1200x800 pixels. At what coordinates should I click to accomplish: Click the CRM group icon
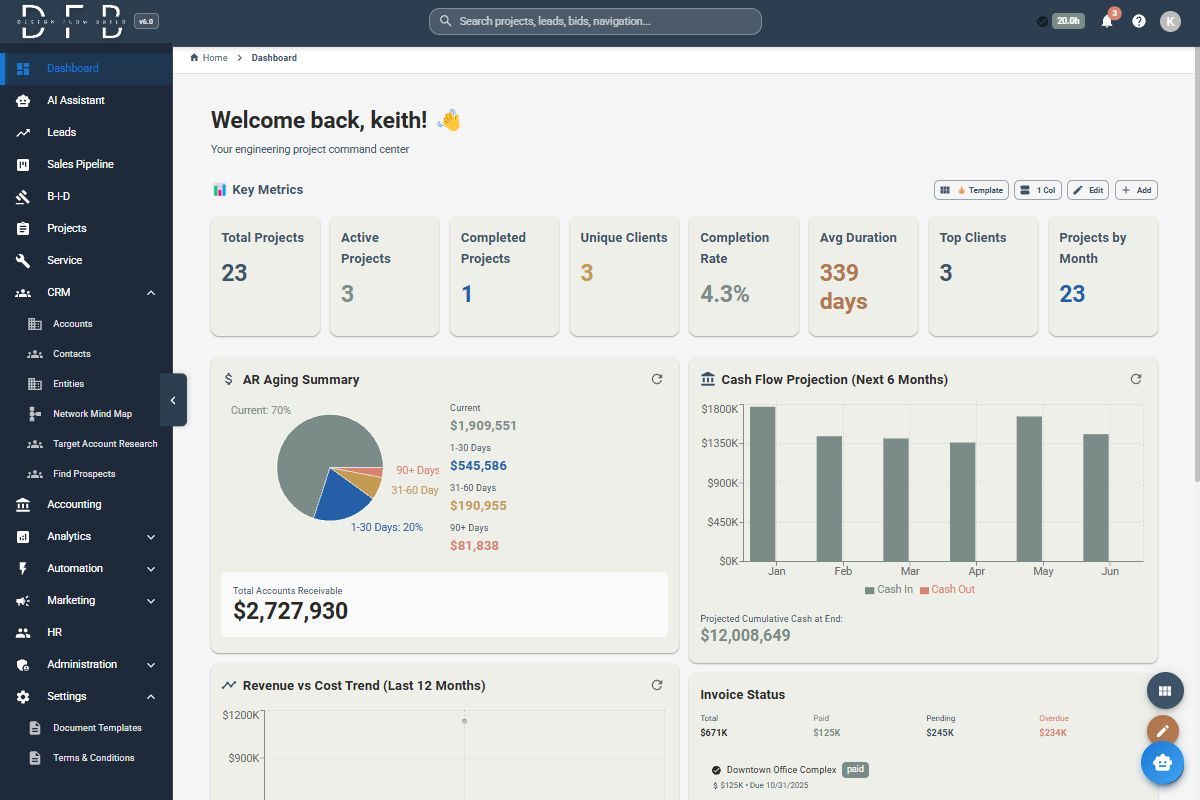23,292
